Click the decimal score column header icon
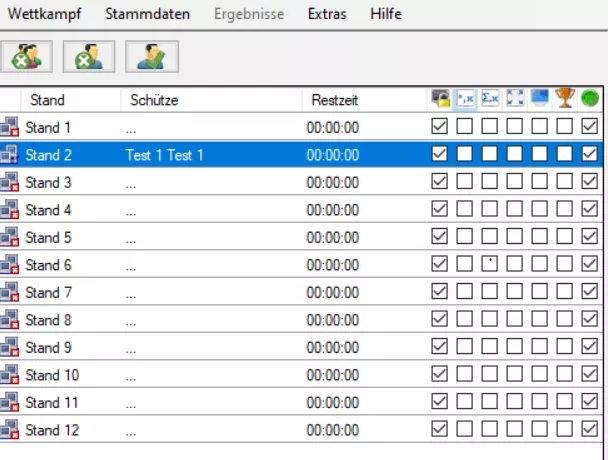The height and width of the screenshot is (460, 608). (465, 99)
